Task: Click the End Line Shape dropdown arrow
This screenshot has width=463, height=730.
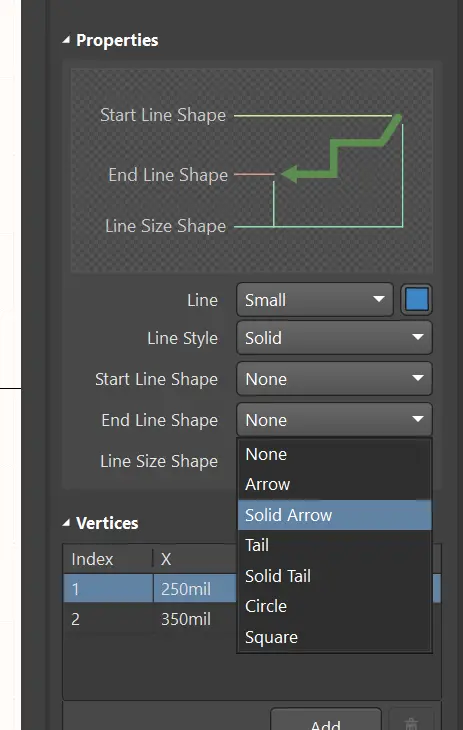Action: coord(418,419)
